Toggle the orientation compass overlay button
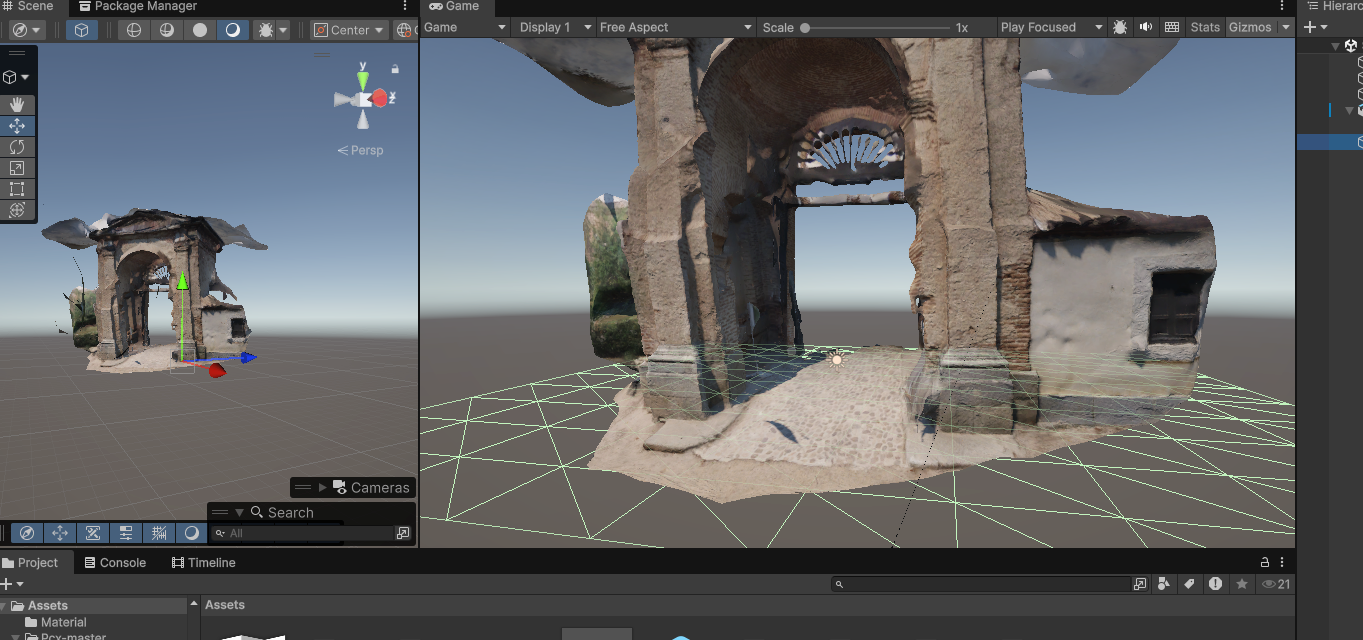The image size is (1363, 640). click(x=27, y=533)
